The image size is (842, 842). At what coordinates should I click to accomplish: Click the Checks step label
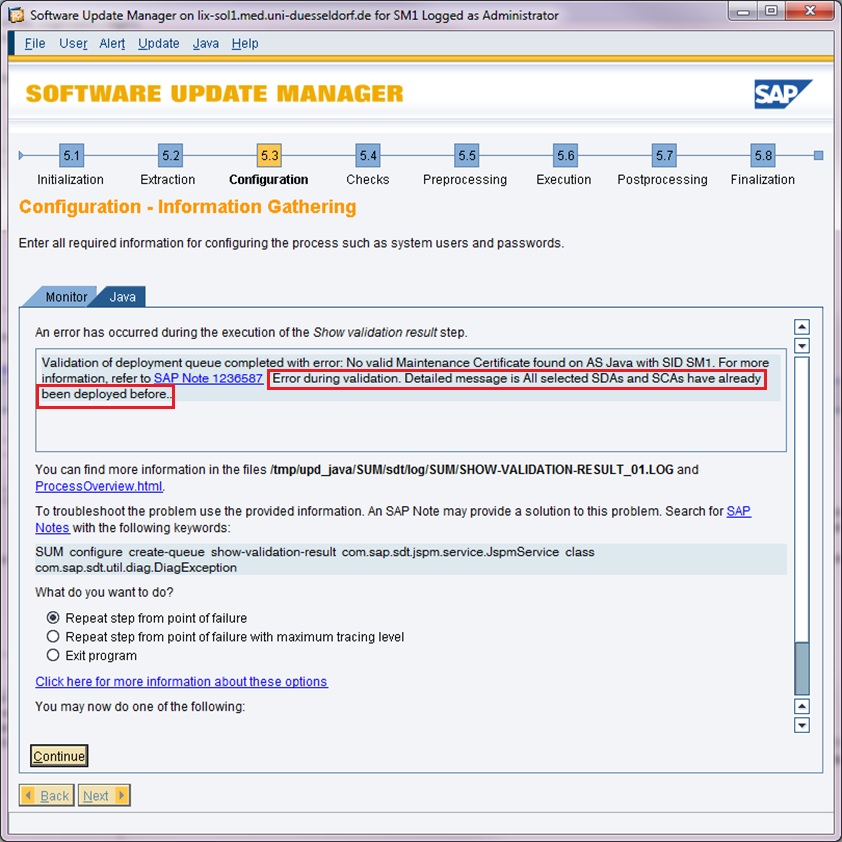coord(368,179)
